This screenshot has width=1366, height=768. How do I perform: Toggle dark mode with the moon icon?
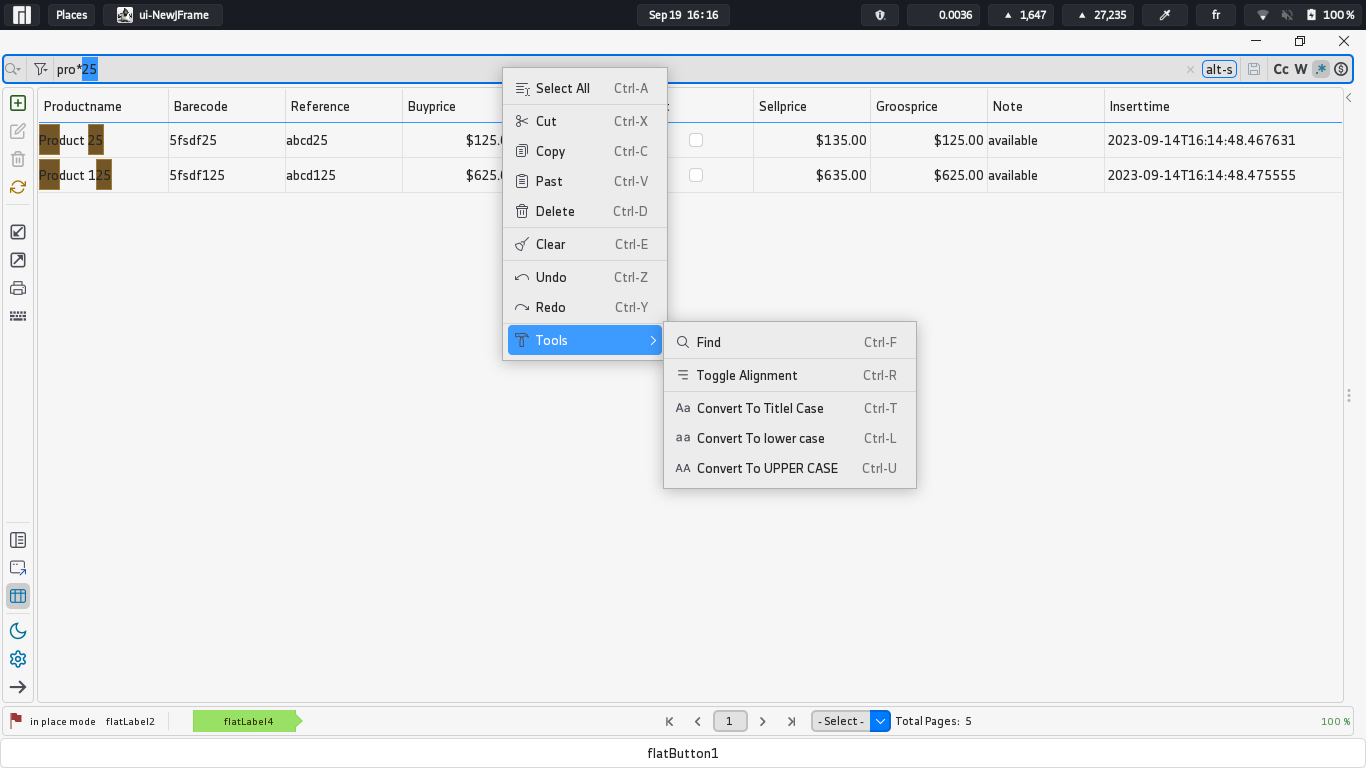17,631
